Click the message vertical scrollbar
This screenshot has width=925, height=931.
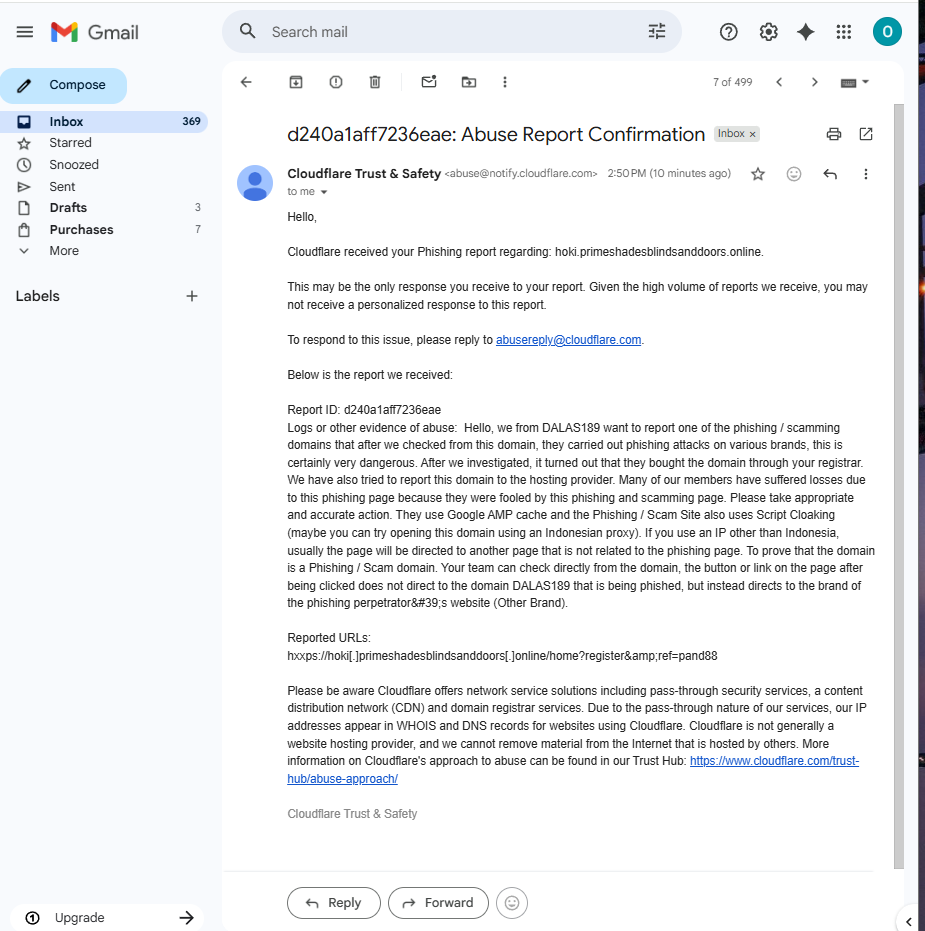[899, 486]
